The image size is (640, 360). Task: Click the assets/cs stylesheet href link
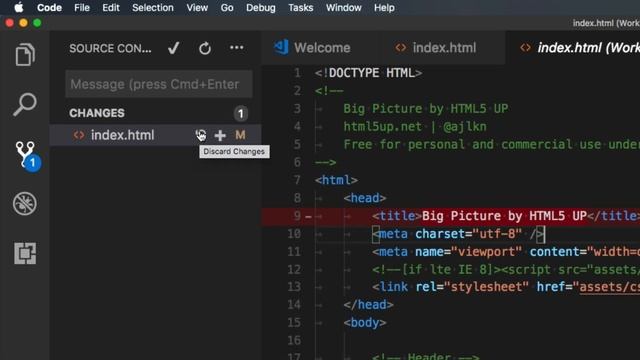coord(609,287)
